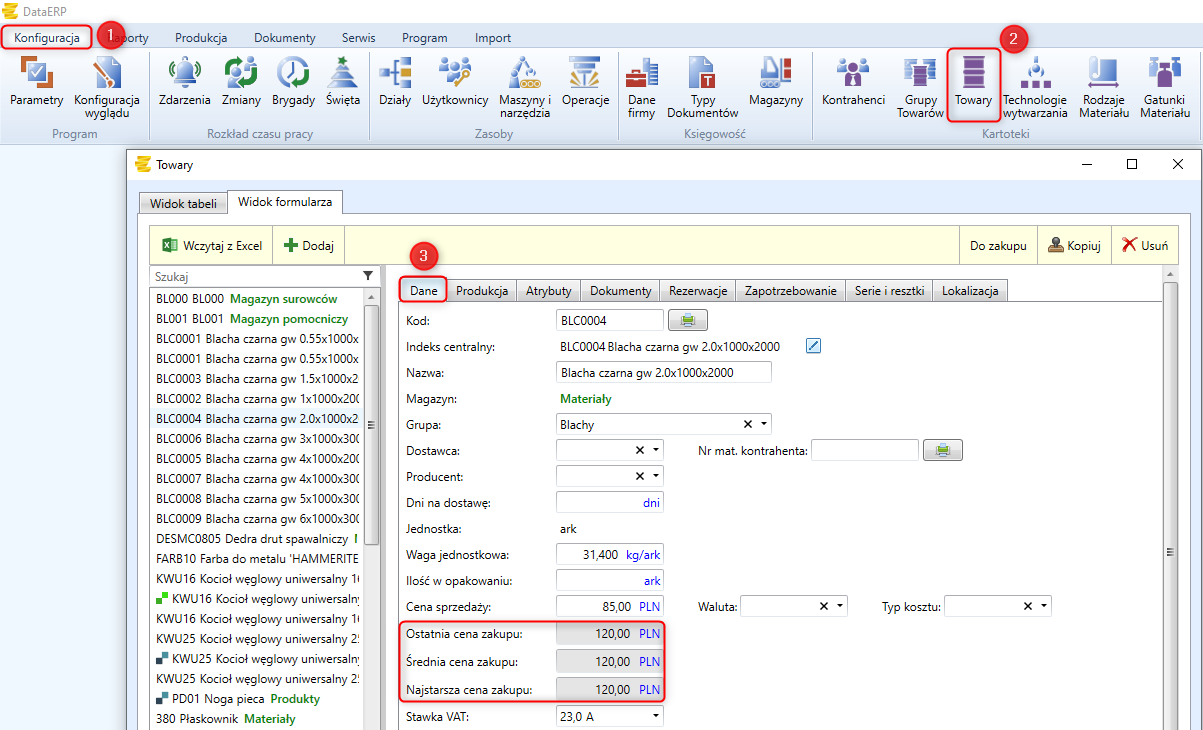Select BLC0006 Blacha czarna in the list
The image size is (1203, 730).
click(x=256, y=439)
